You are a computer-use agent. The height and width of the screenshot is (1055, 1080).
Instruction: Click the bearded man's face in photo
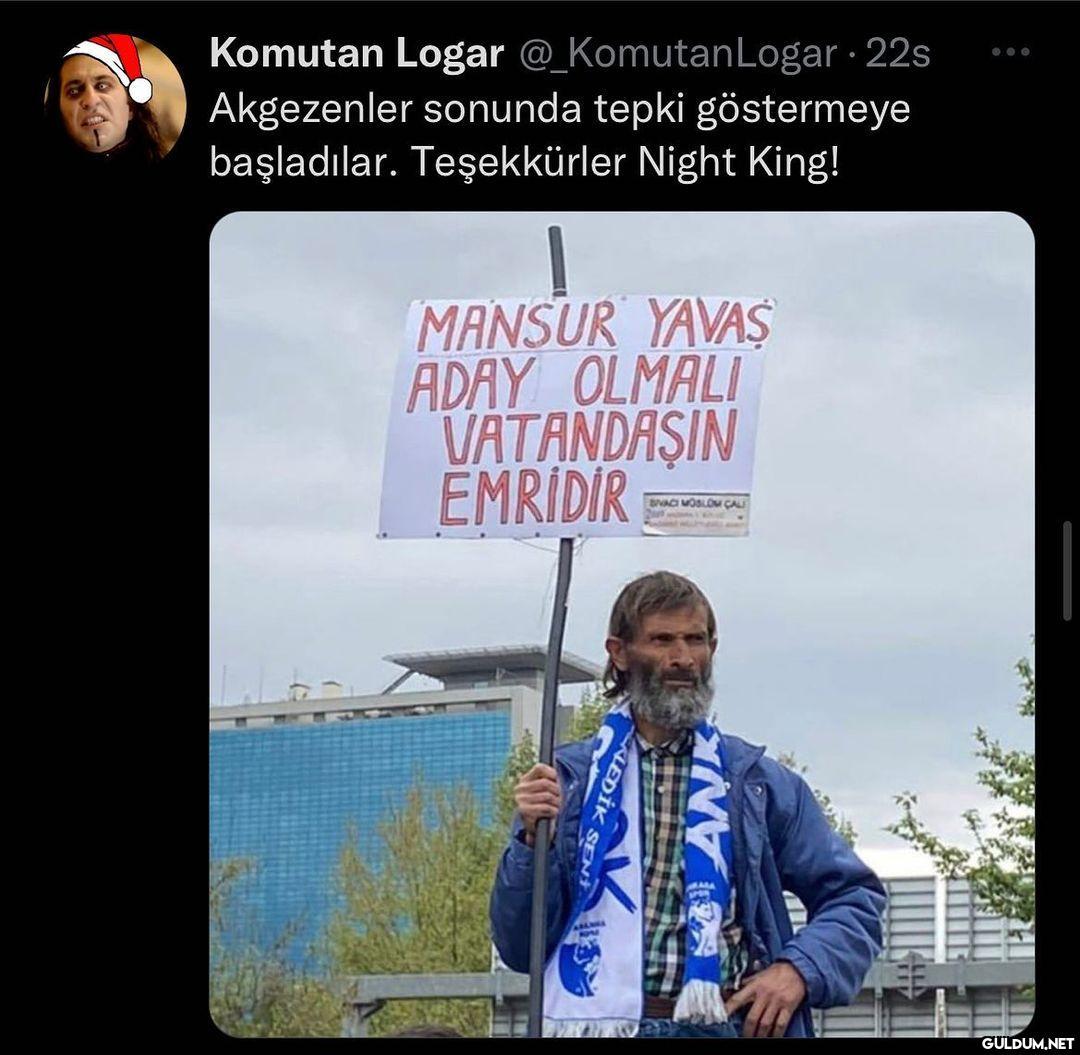[x=667, y=654]
